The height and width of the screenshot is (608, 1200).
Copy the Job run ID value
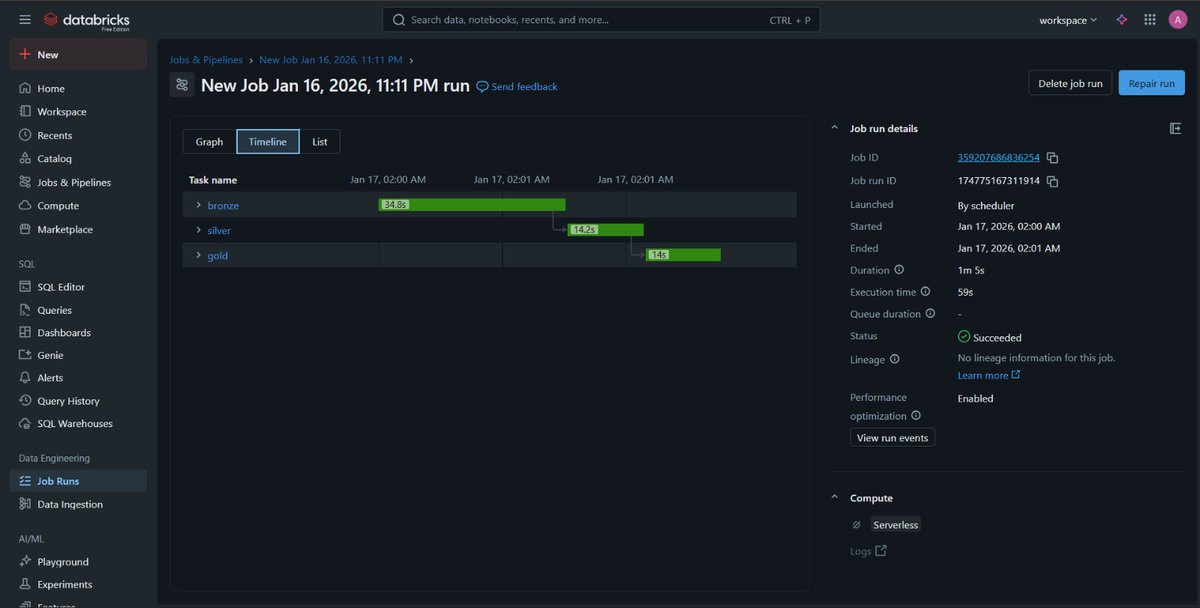pyautogui.click(x=1052, y=181)
